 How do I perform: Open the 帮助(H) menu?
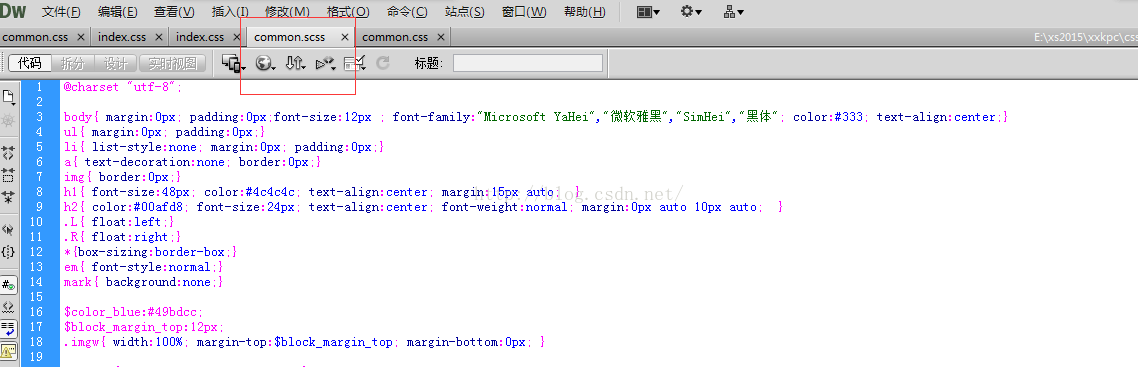tap(584, 12)
